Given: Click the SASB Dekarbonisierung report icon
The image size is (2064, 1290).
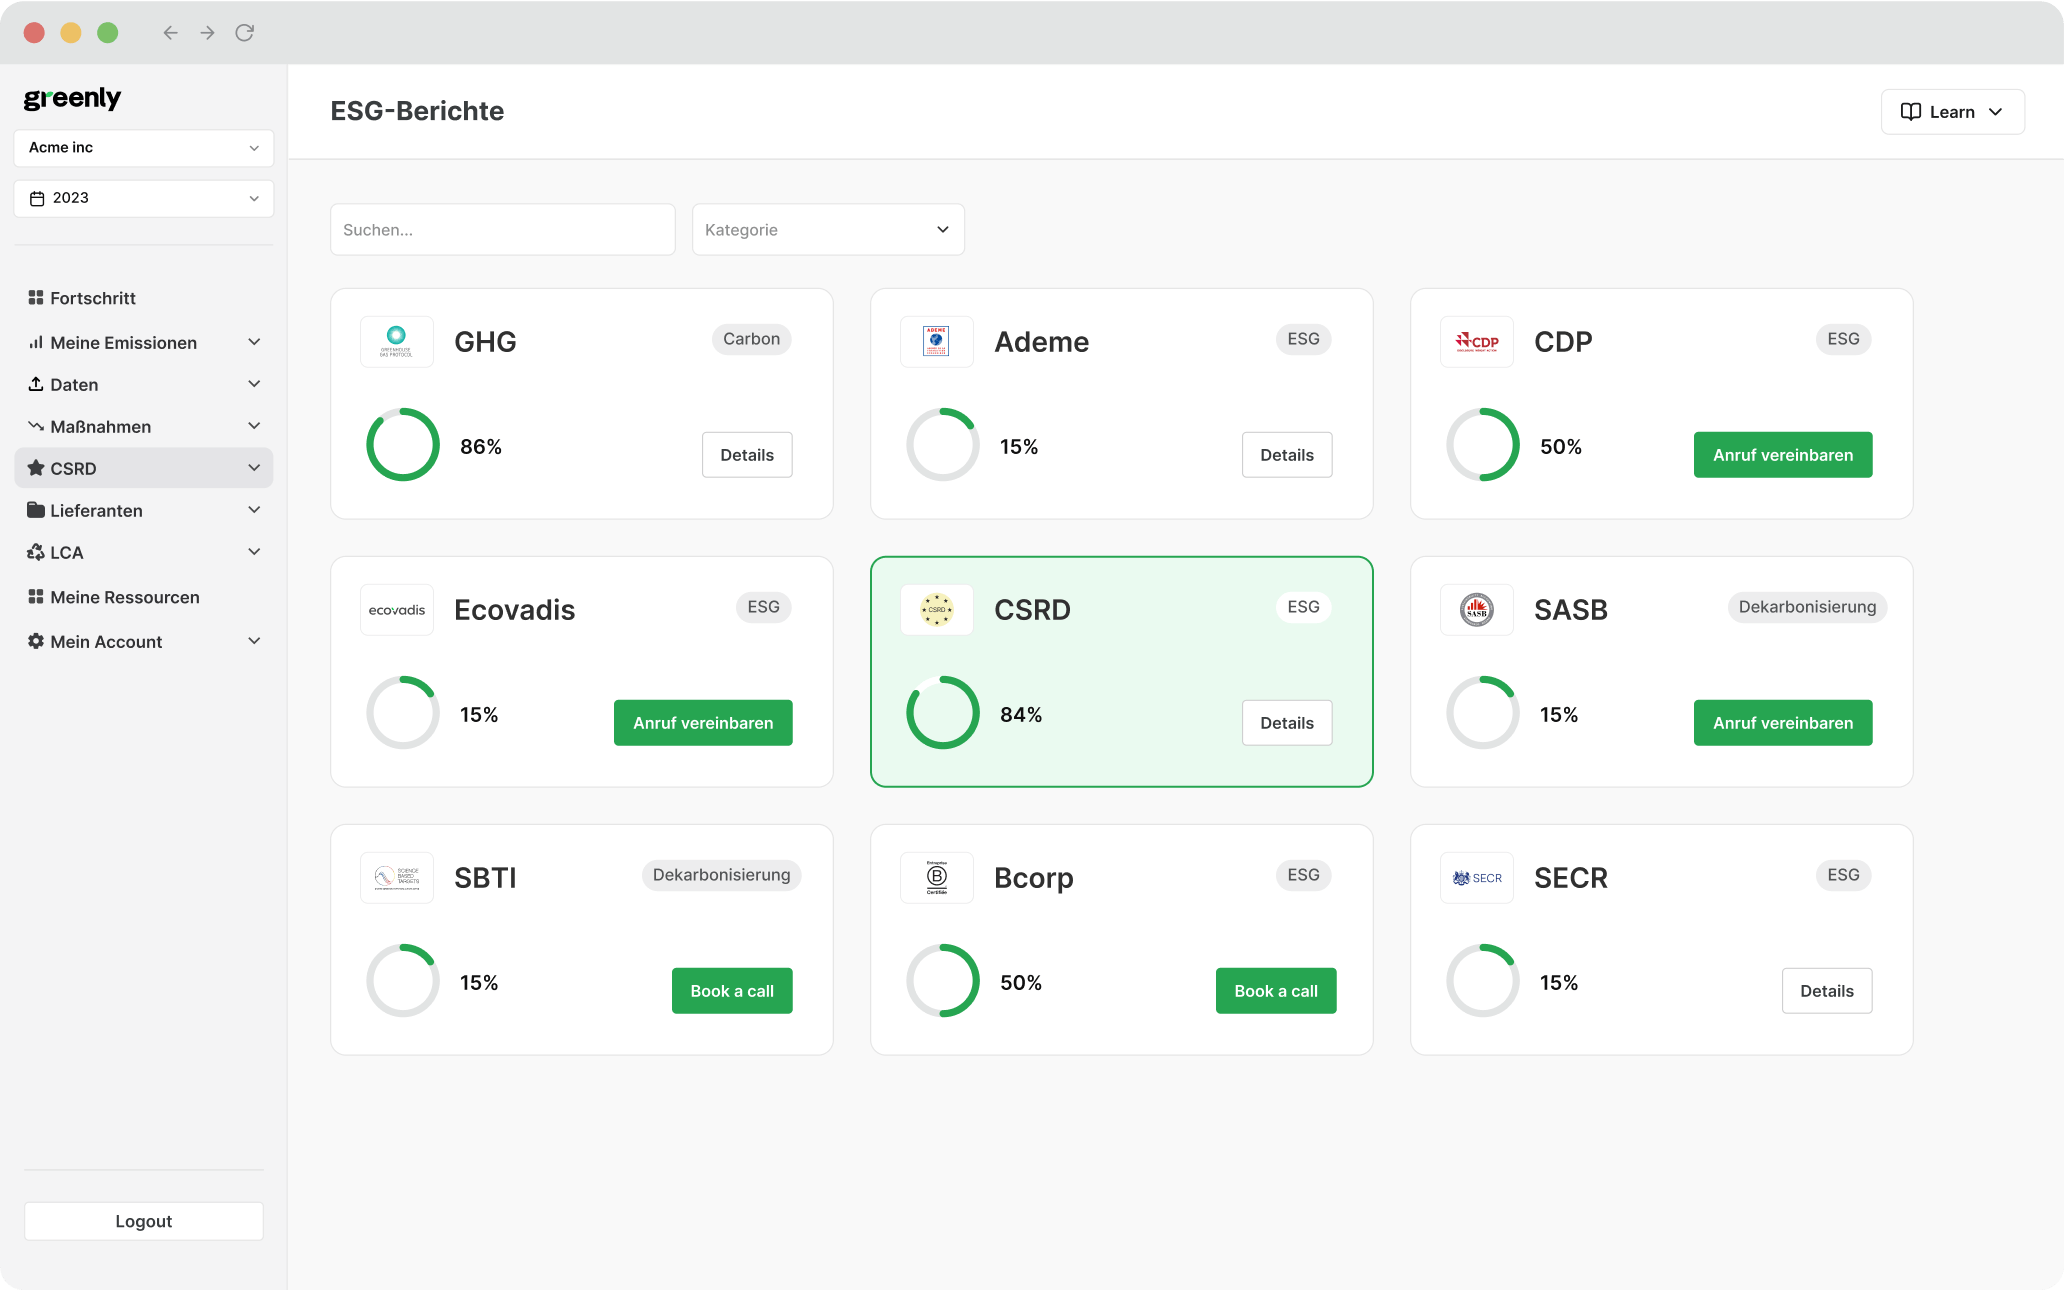Looking at the screenshot, I should 1476,608.
